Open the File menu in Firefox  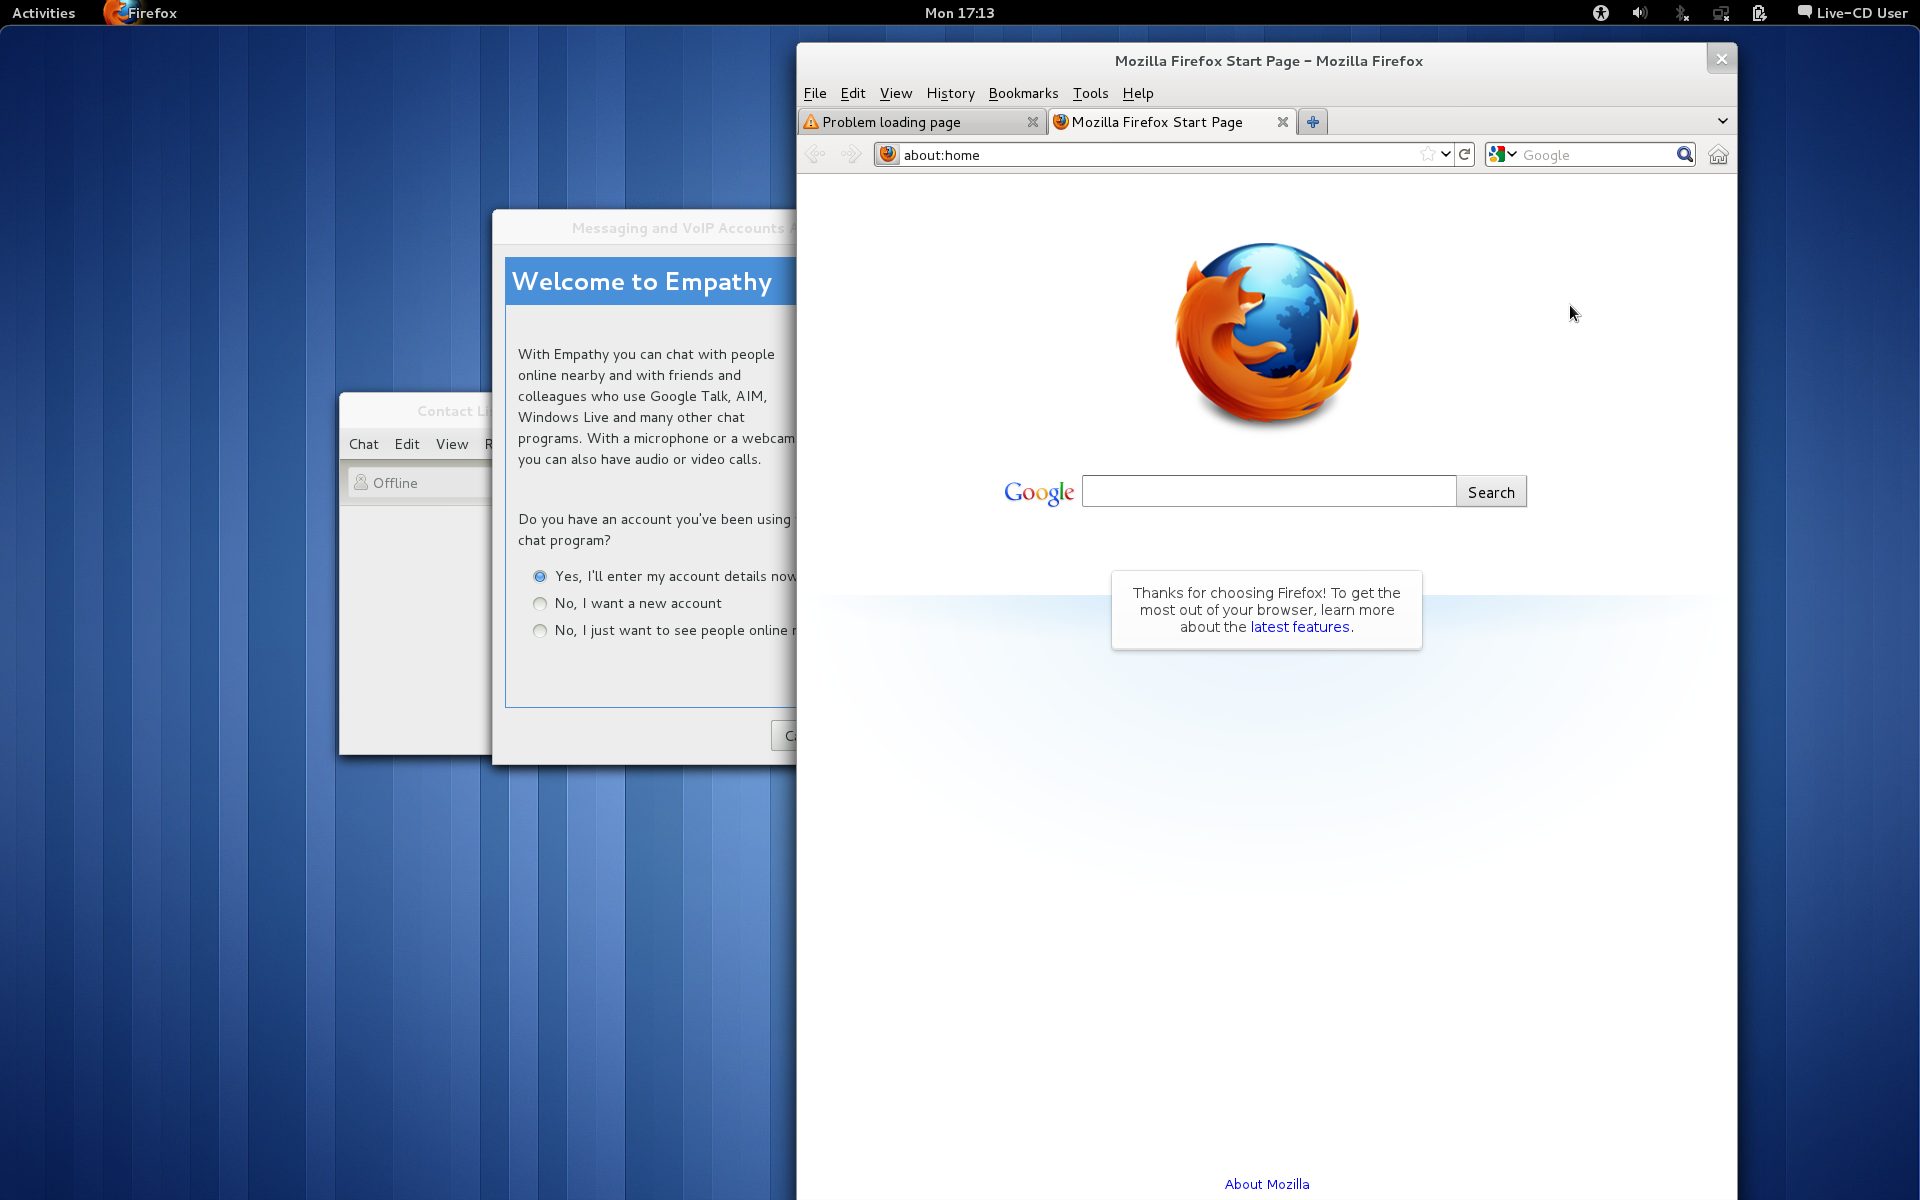pyautogui.click(x=815, y=93)
